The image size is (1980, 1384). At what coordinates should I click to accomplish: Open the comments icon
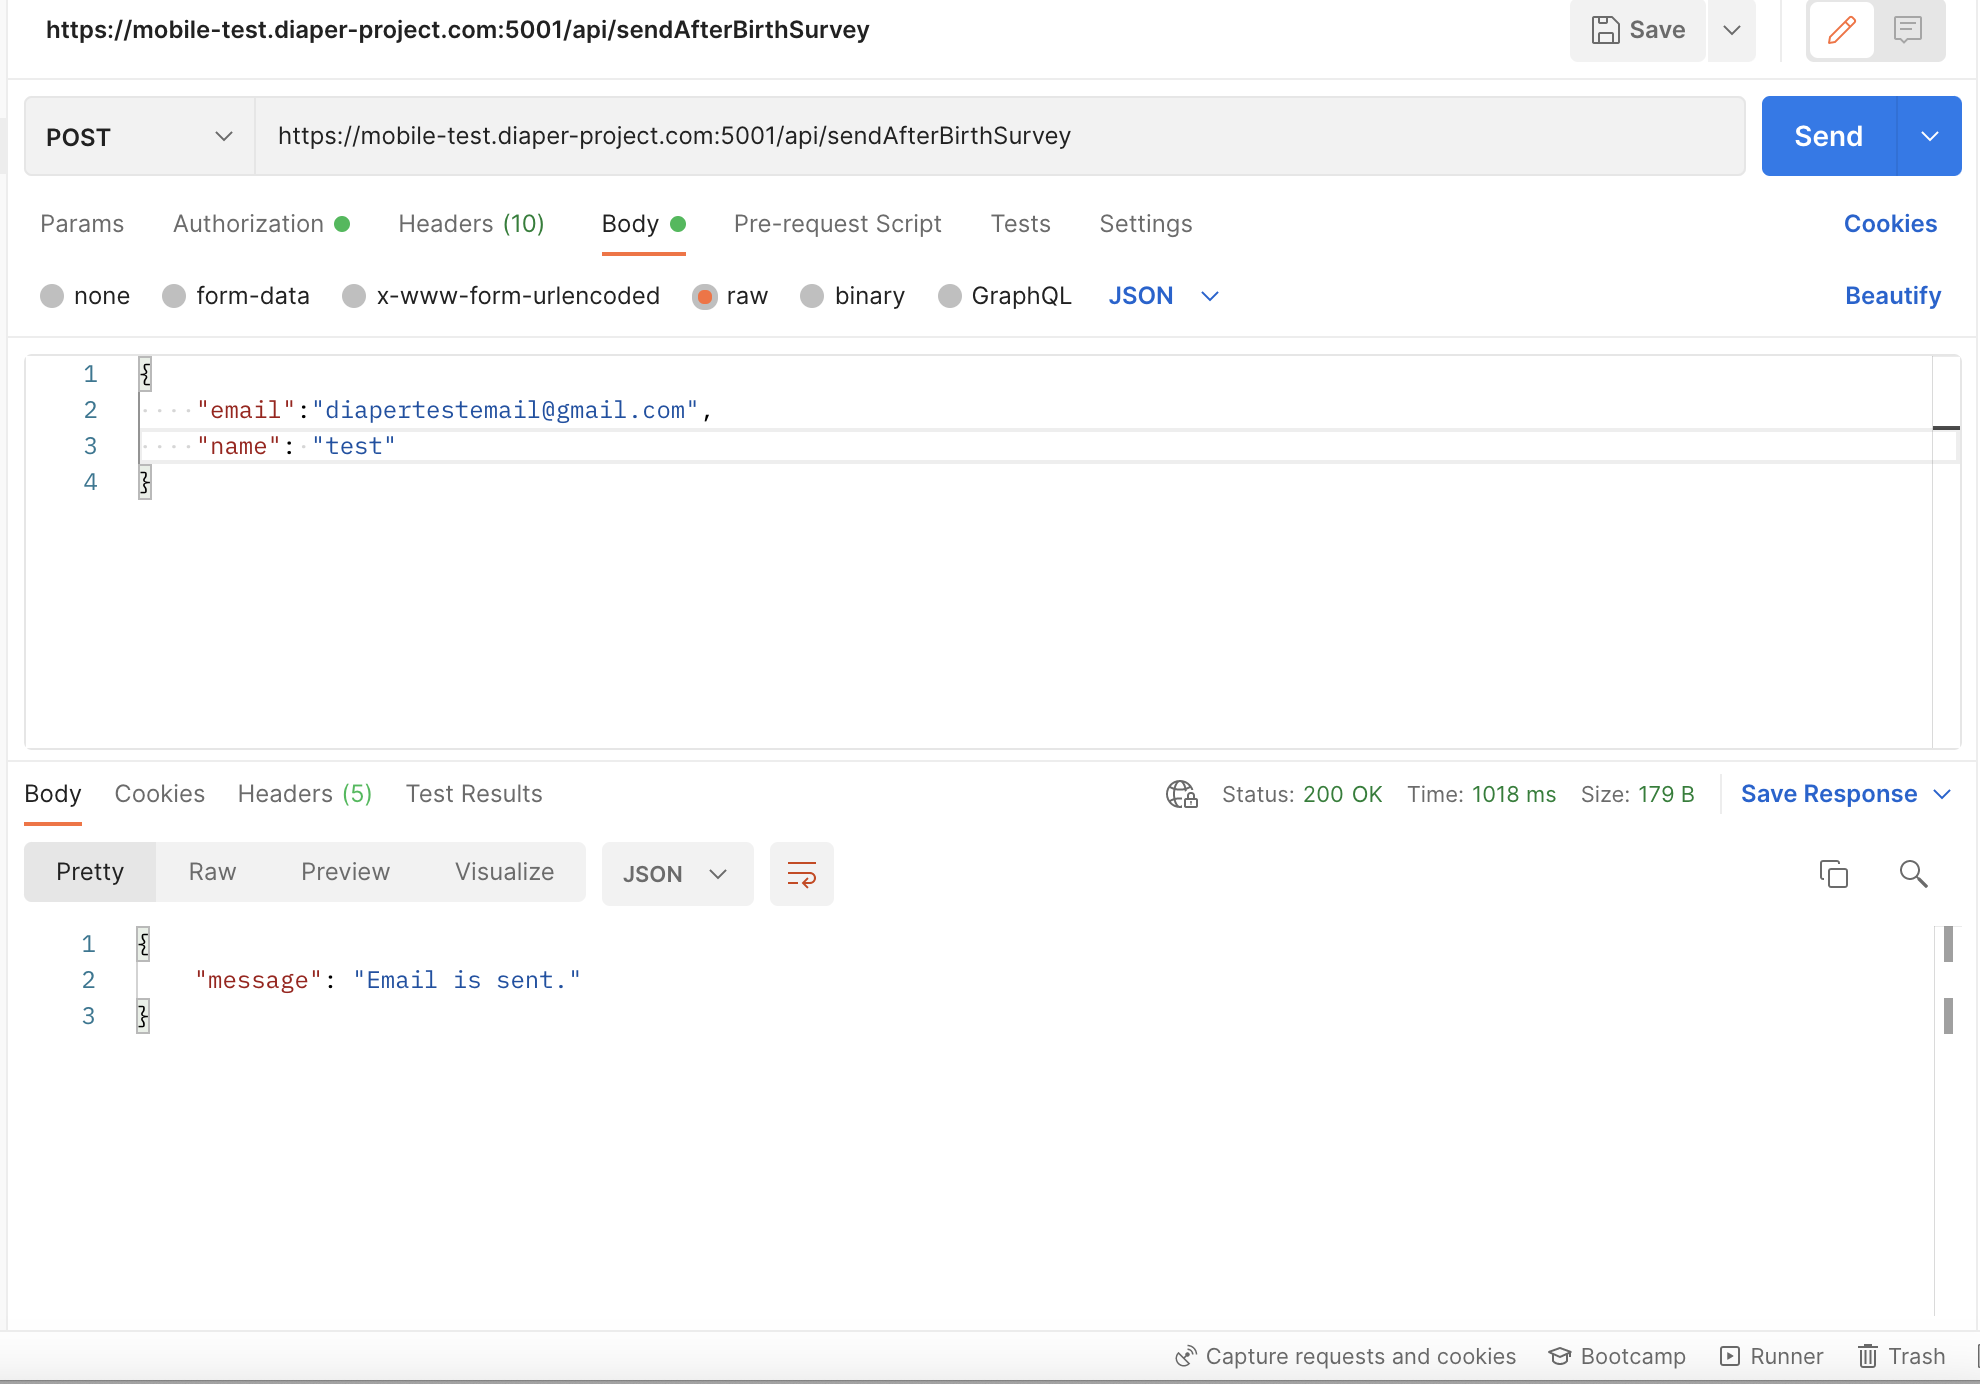coord(1908,30)
